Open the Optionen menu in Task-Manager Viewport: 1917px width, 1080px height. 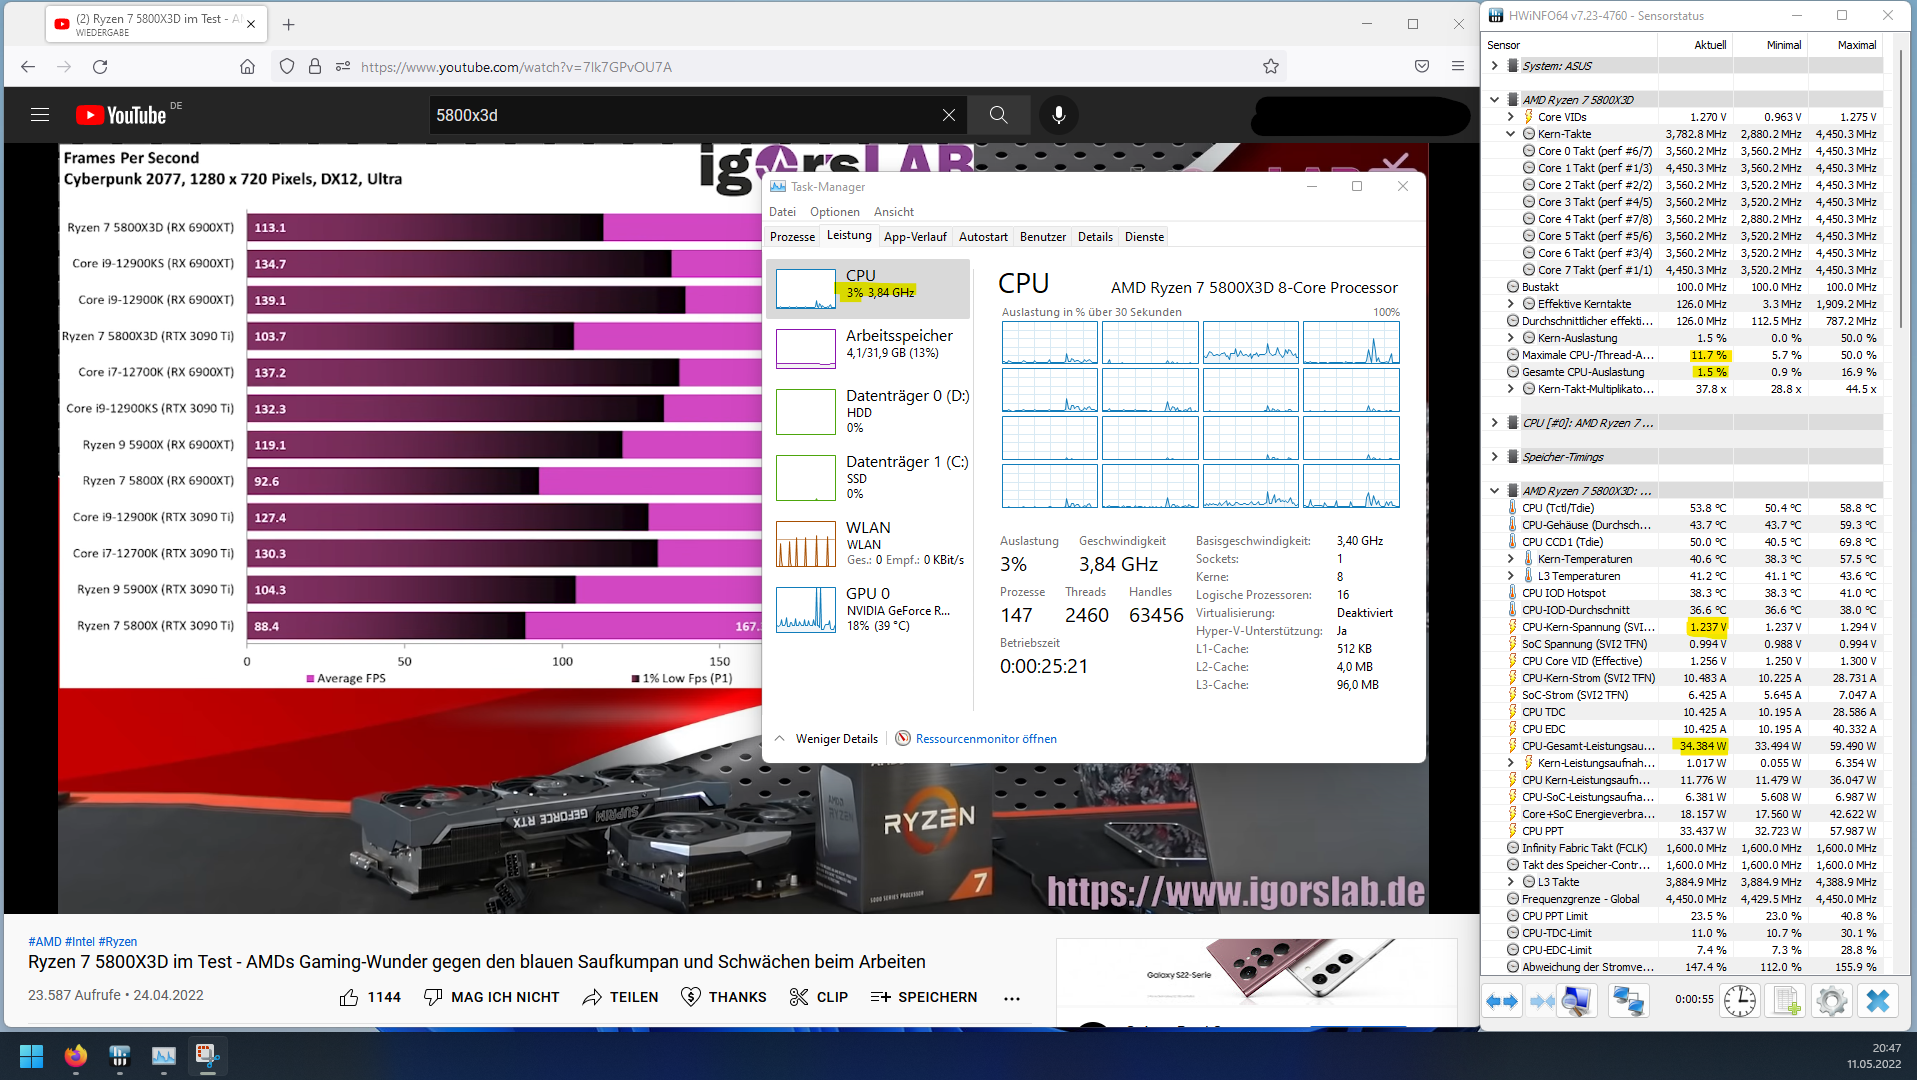(834, 212)
